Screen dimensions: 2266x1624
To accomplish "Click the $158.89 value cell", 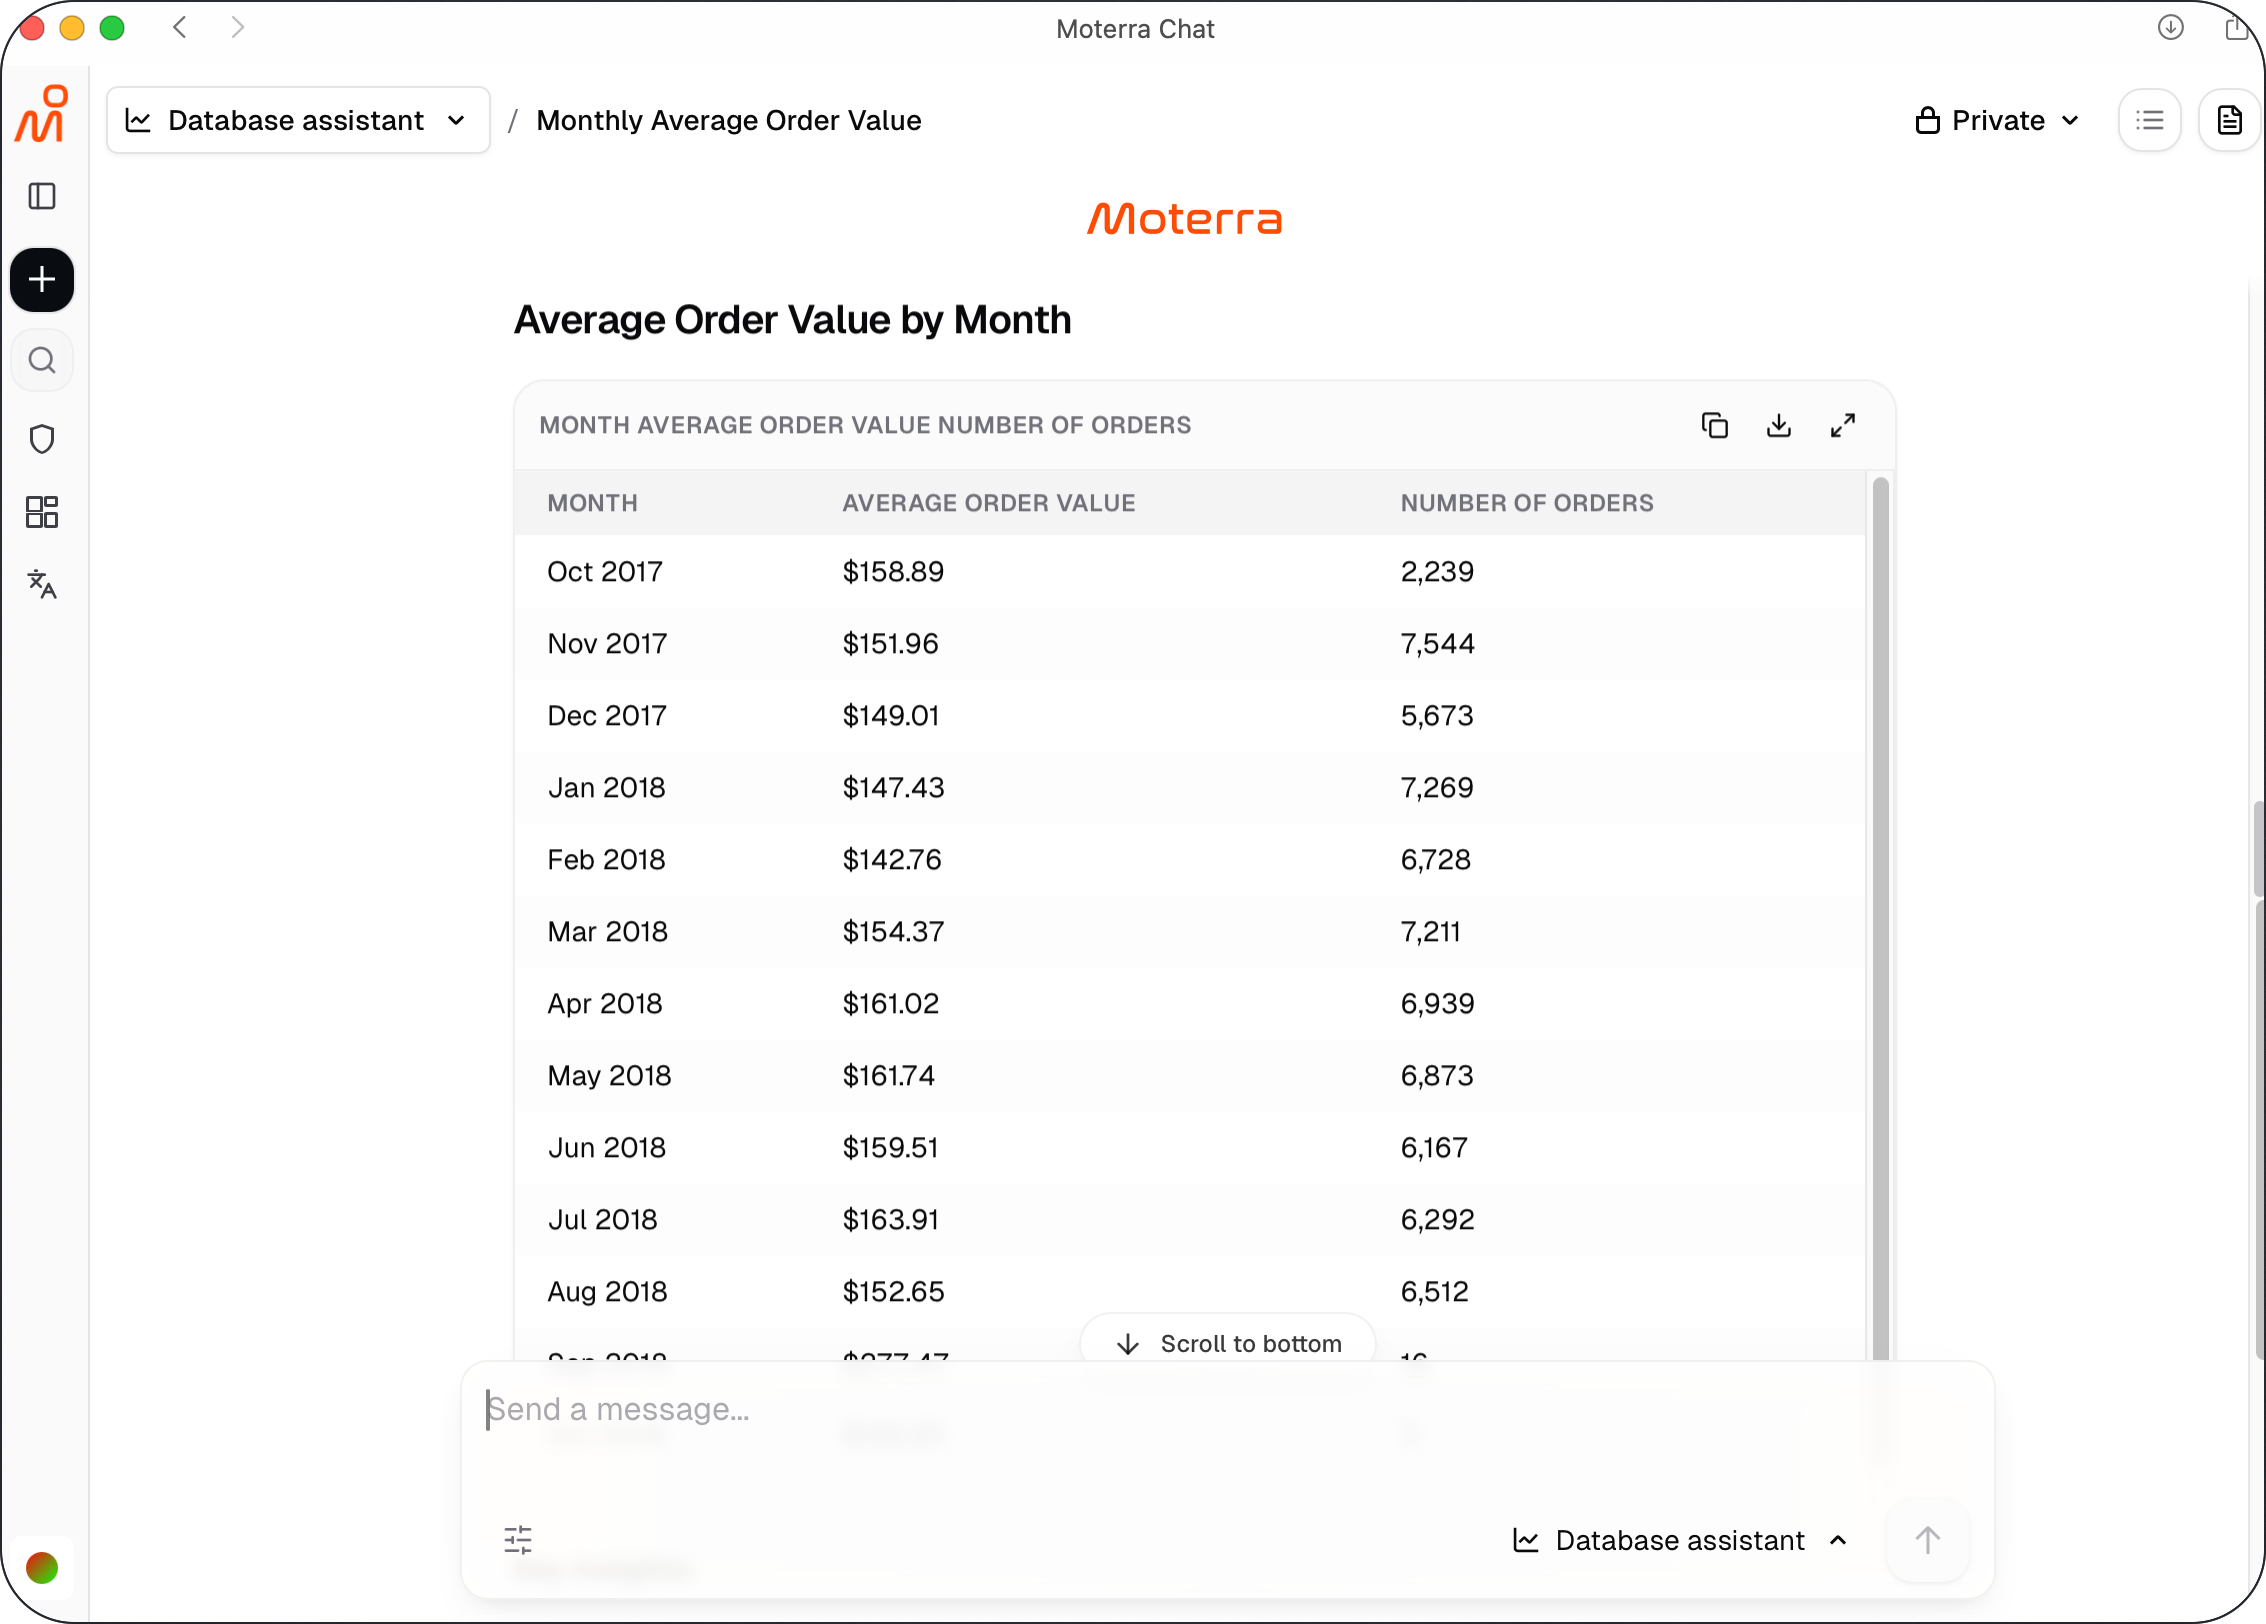I will (893, 571).
